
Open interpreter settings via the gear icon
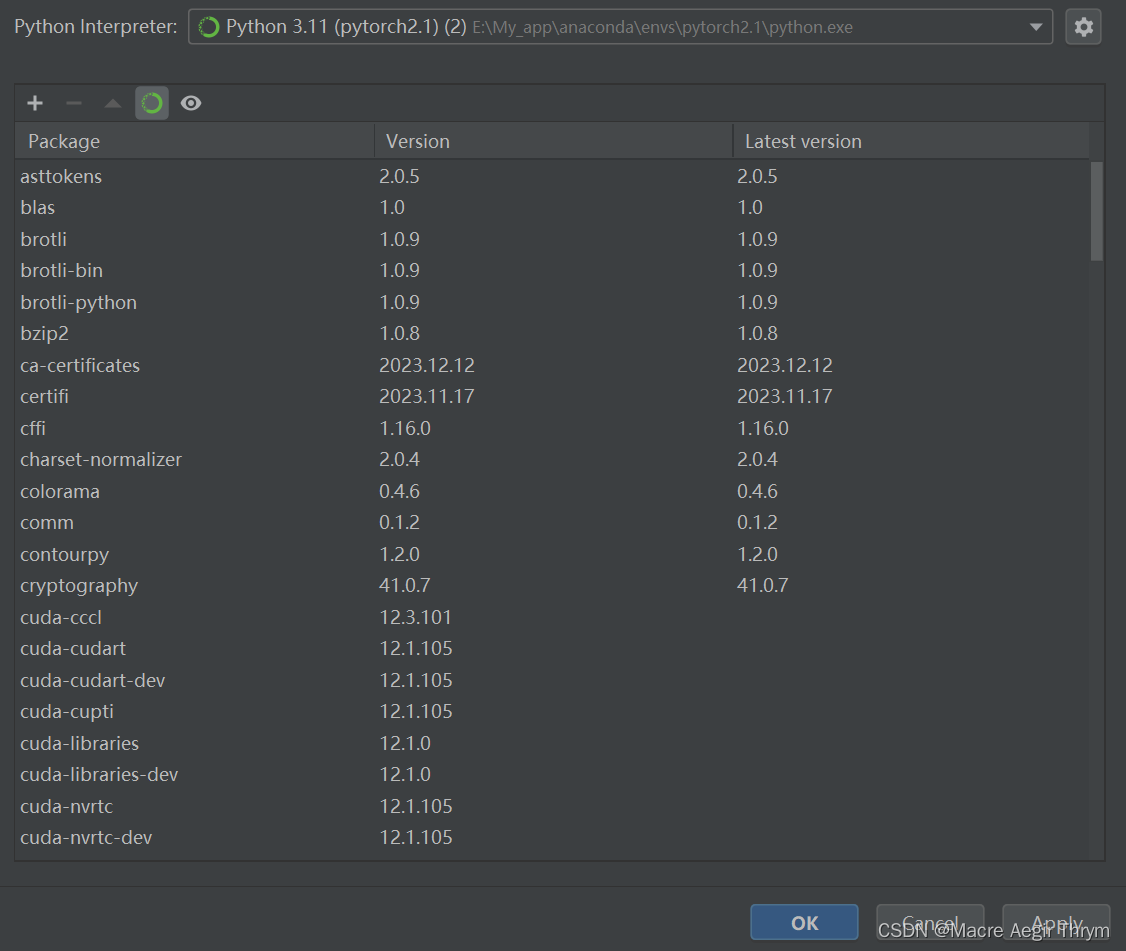point(1083,27)
